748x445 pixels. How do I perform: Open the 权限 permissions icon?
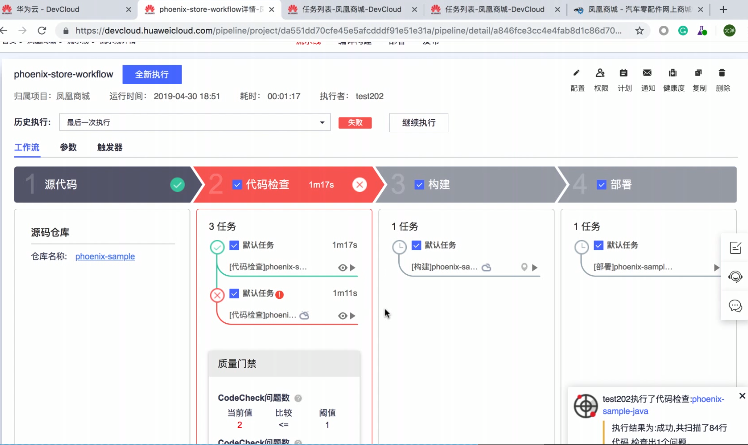point(600,73)
